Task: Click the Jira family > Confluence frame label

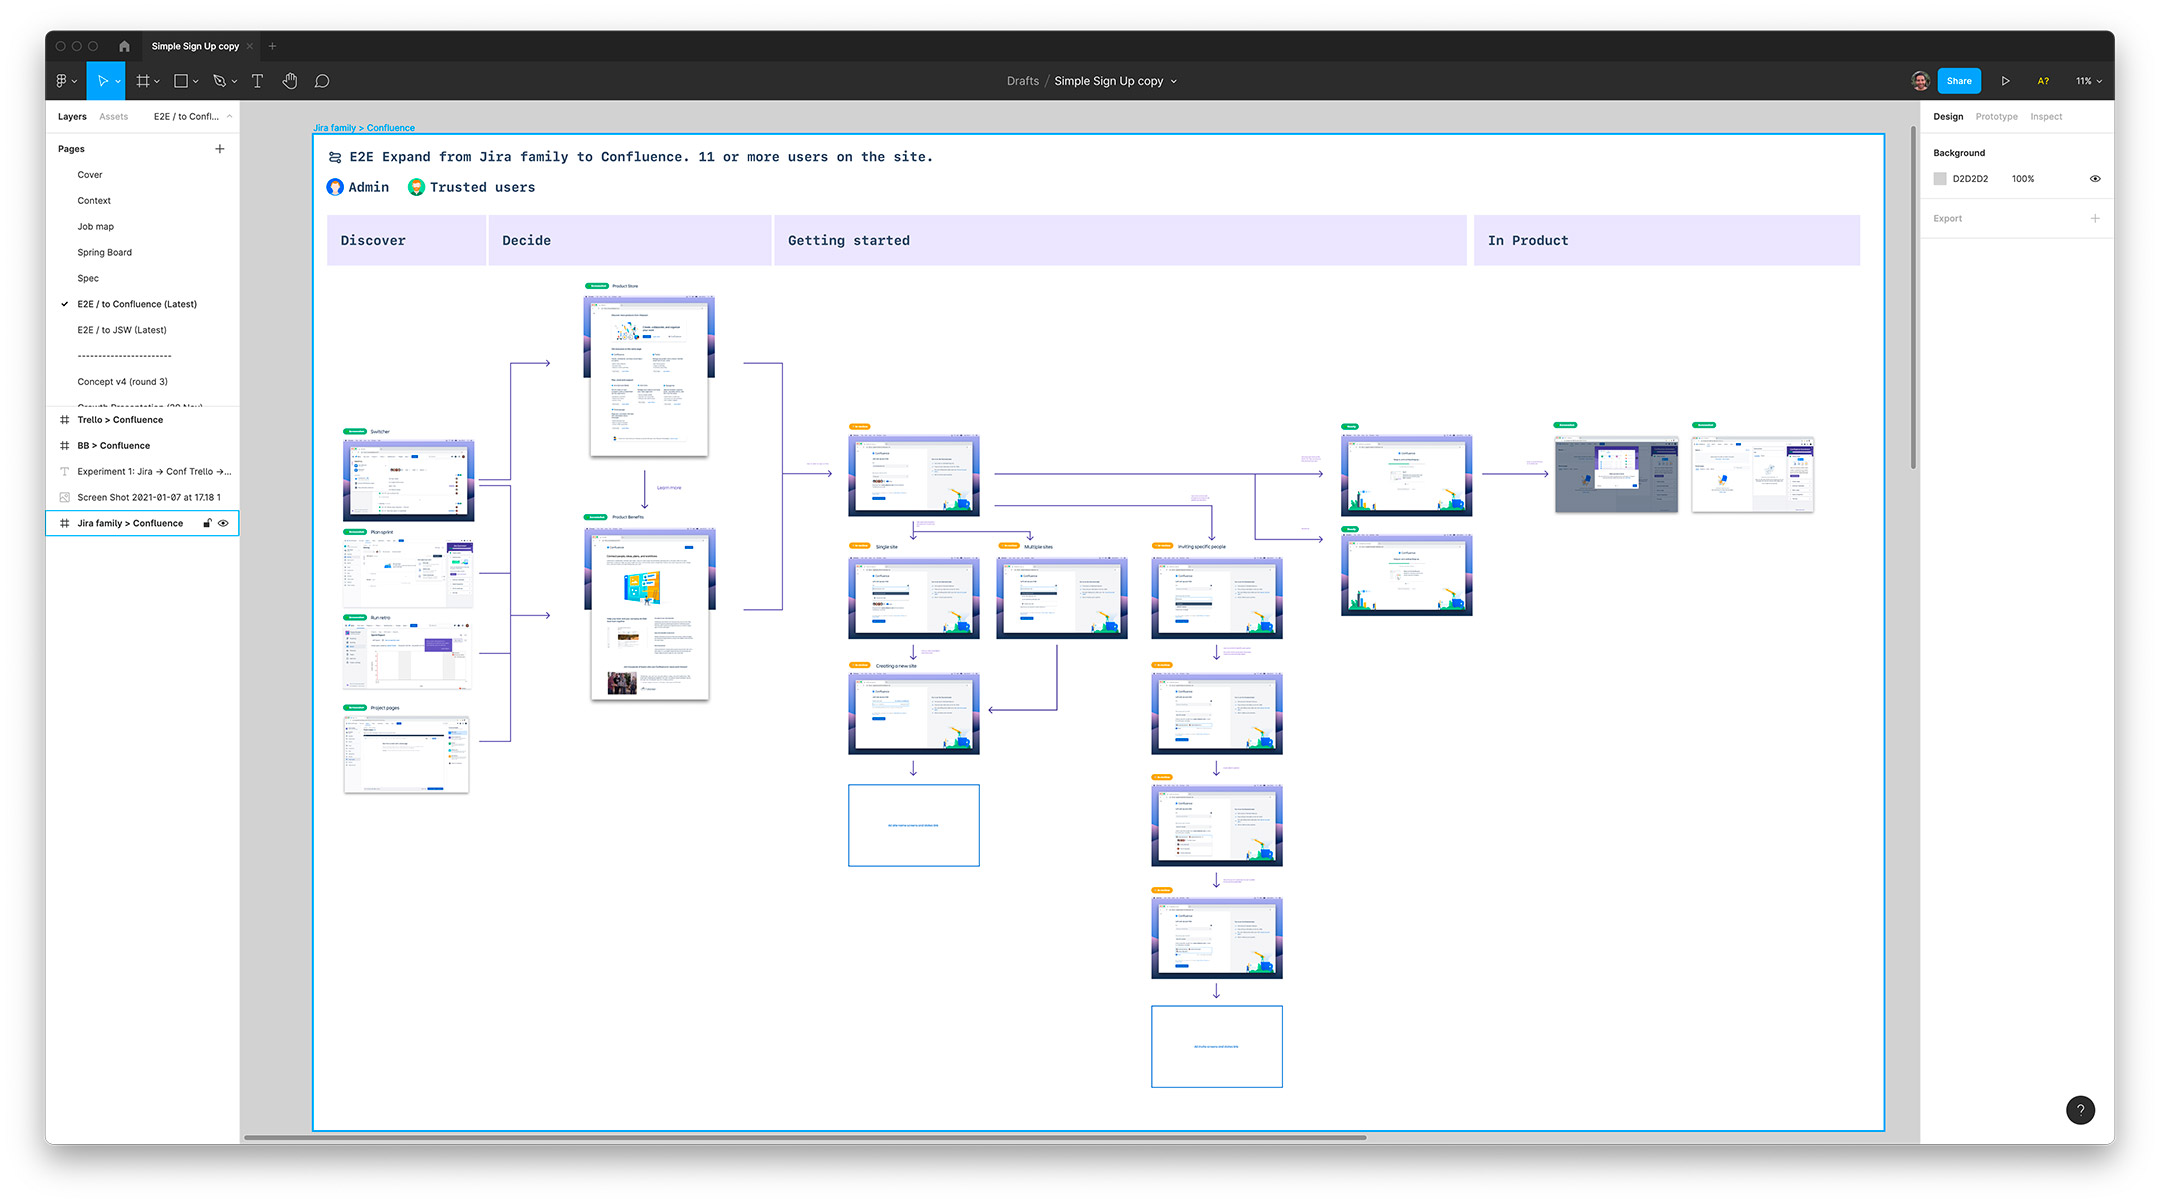Action: click(364, 128)
